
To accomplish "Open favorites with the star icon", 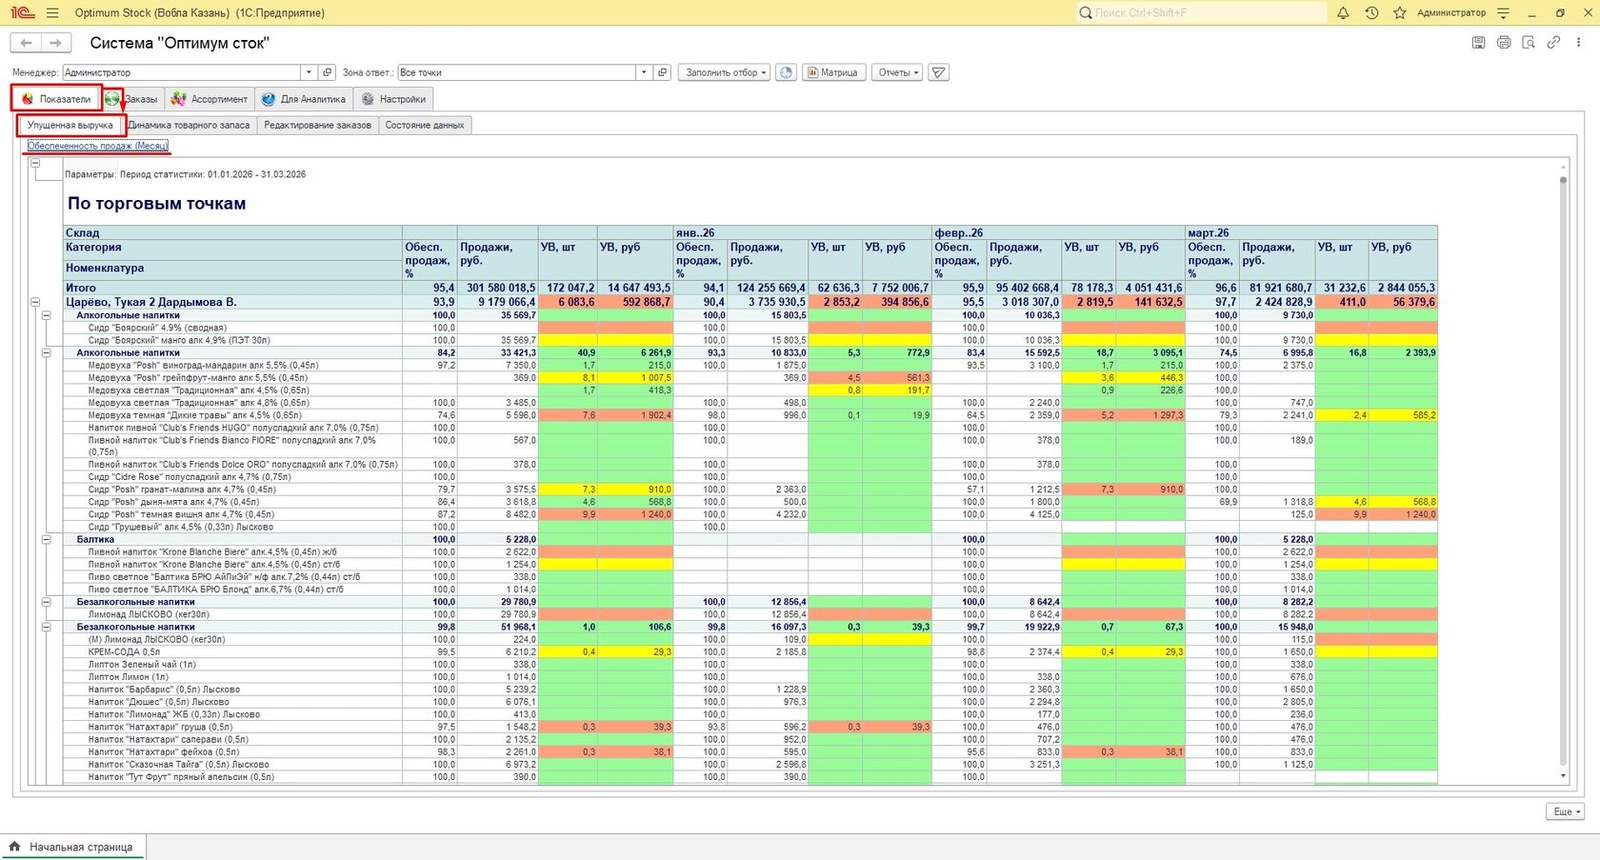I will pyautogui.click(x=1399, y=13).
